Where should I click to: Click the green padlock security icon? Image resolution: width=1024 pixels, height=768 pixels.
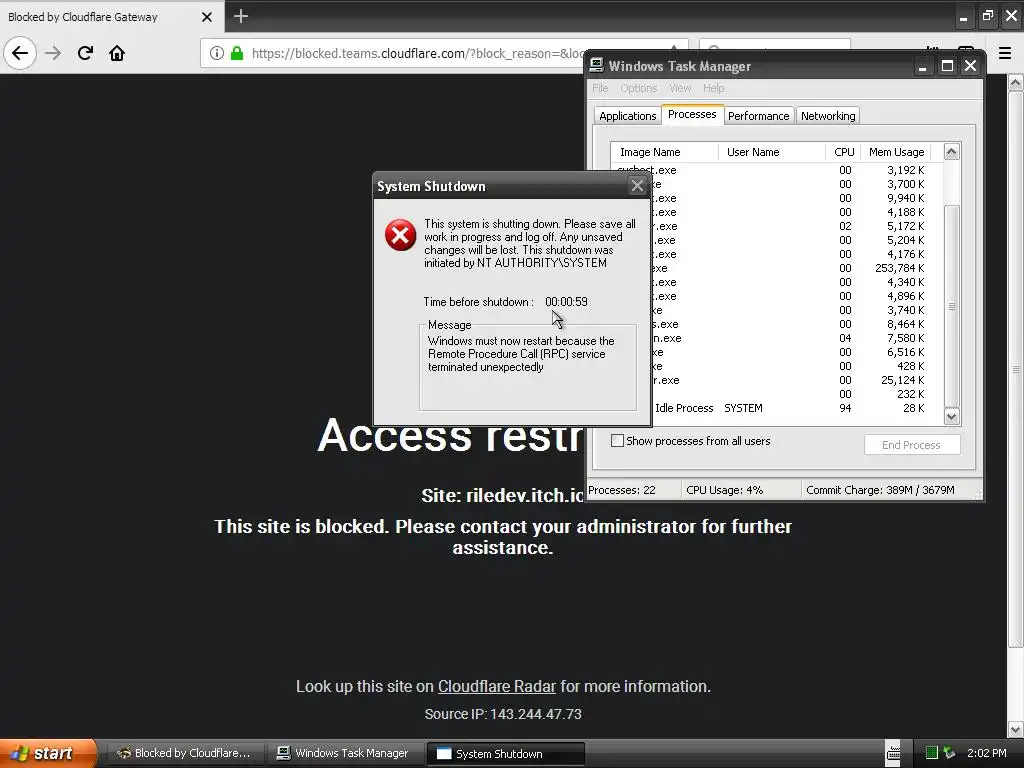pos(237,53)
